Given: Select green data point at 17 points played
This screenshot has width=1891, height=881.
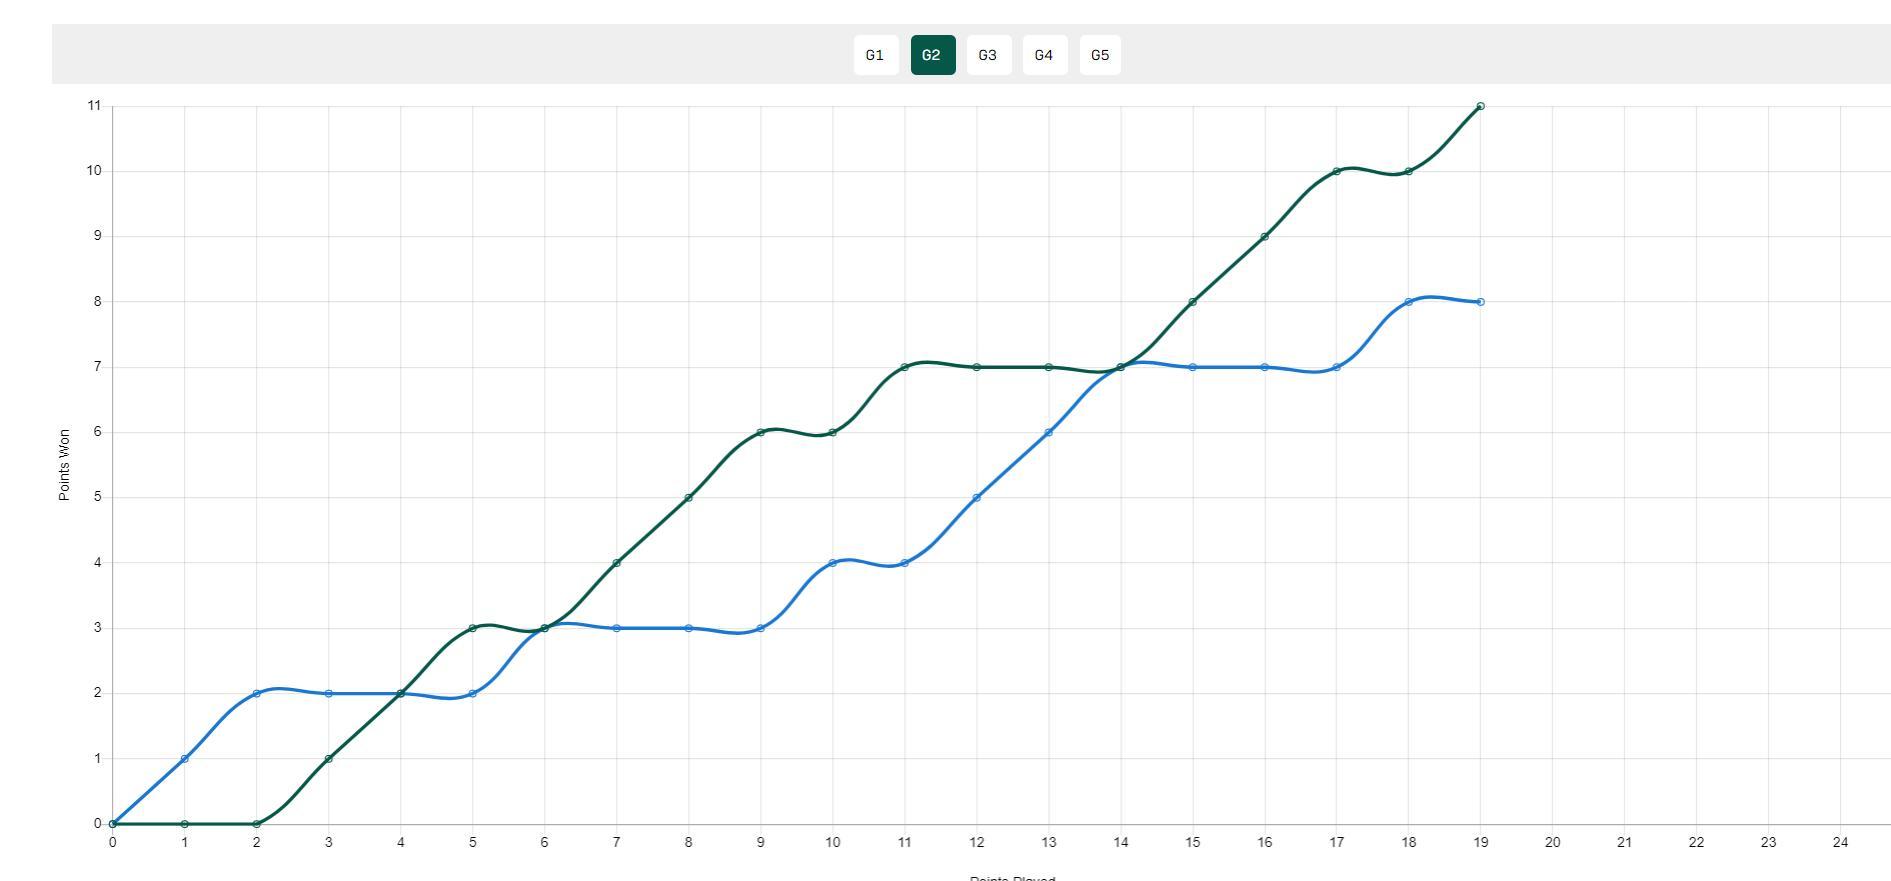Looking at the screenshot, I should pyautogui.click(x=1336, y=171).
